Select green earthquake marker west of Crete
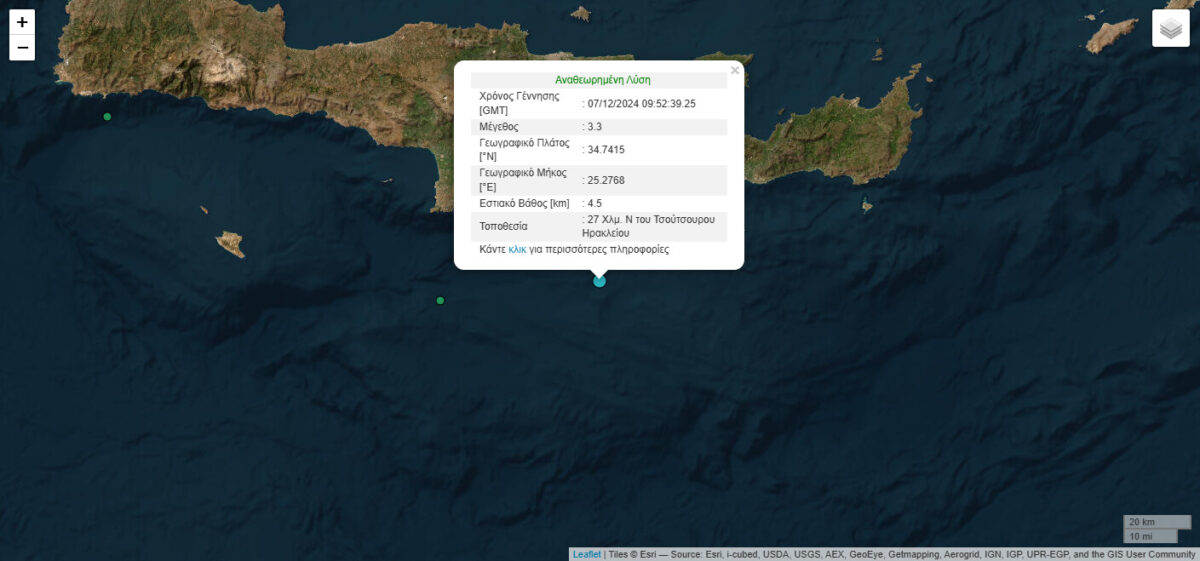1200x561 pixels. click(107, 117)
